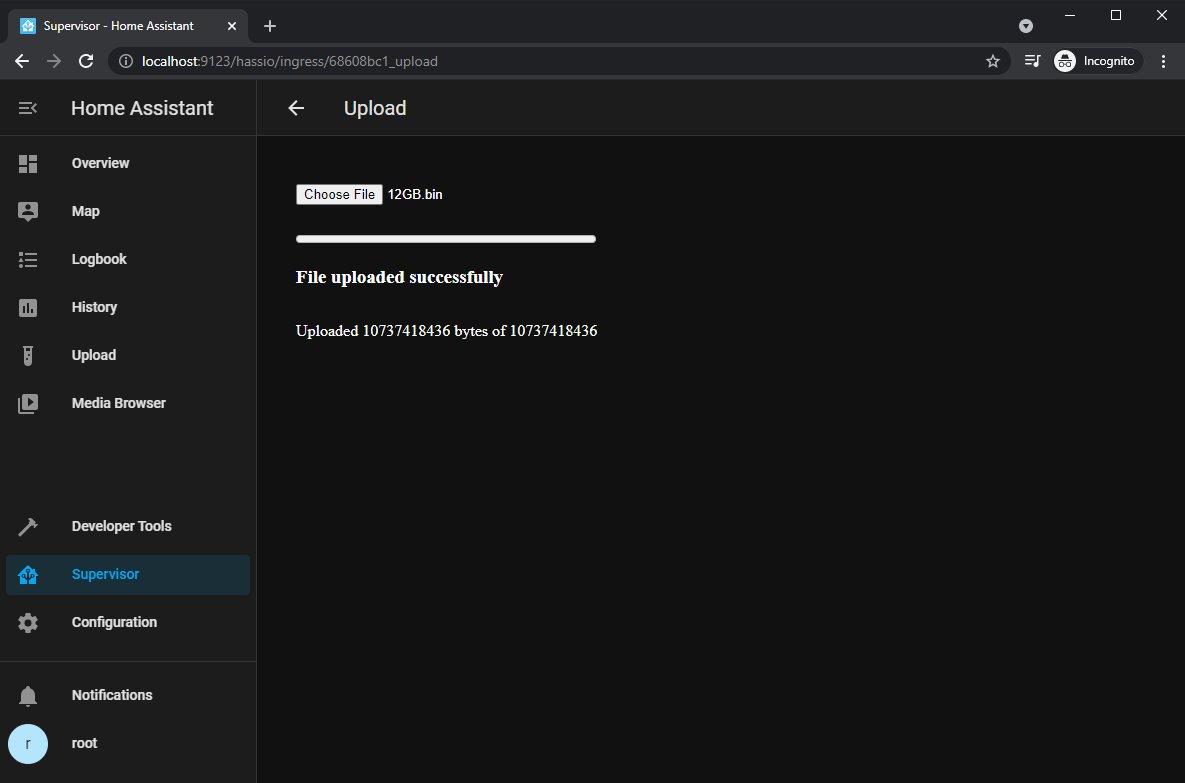Viewport: 1185px width, 783px height.
Task: Click the site information icon in address bar
Action: click(126, 61)
